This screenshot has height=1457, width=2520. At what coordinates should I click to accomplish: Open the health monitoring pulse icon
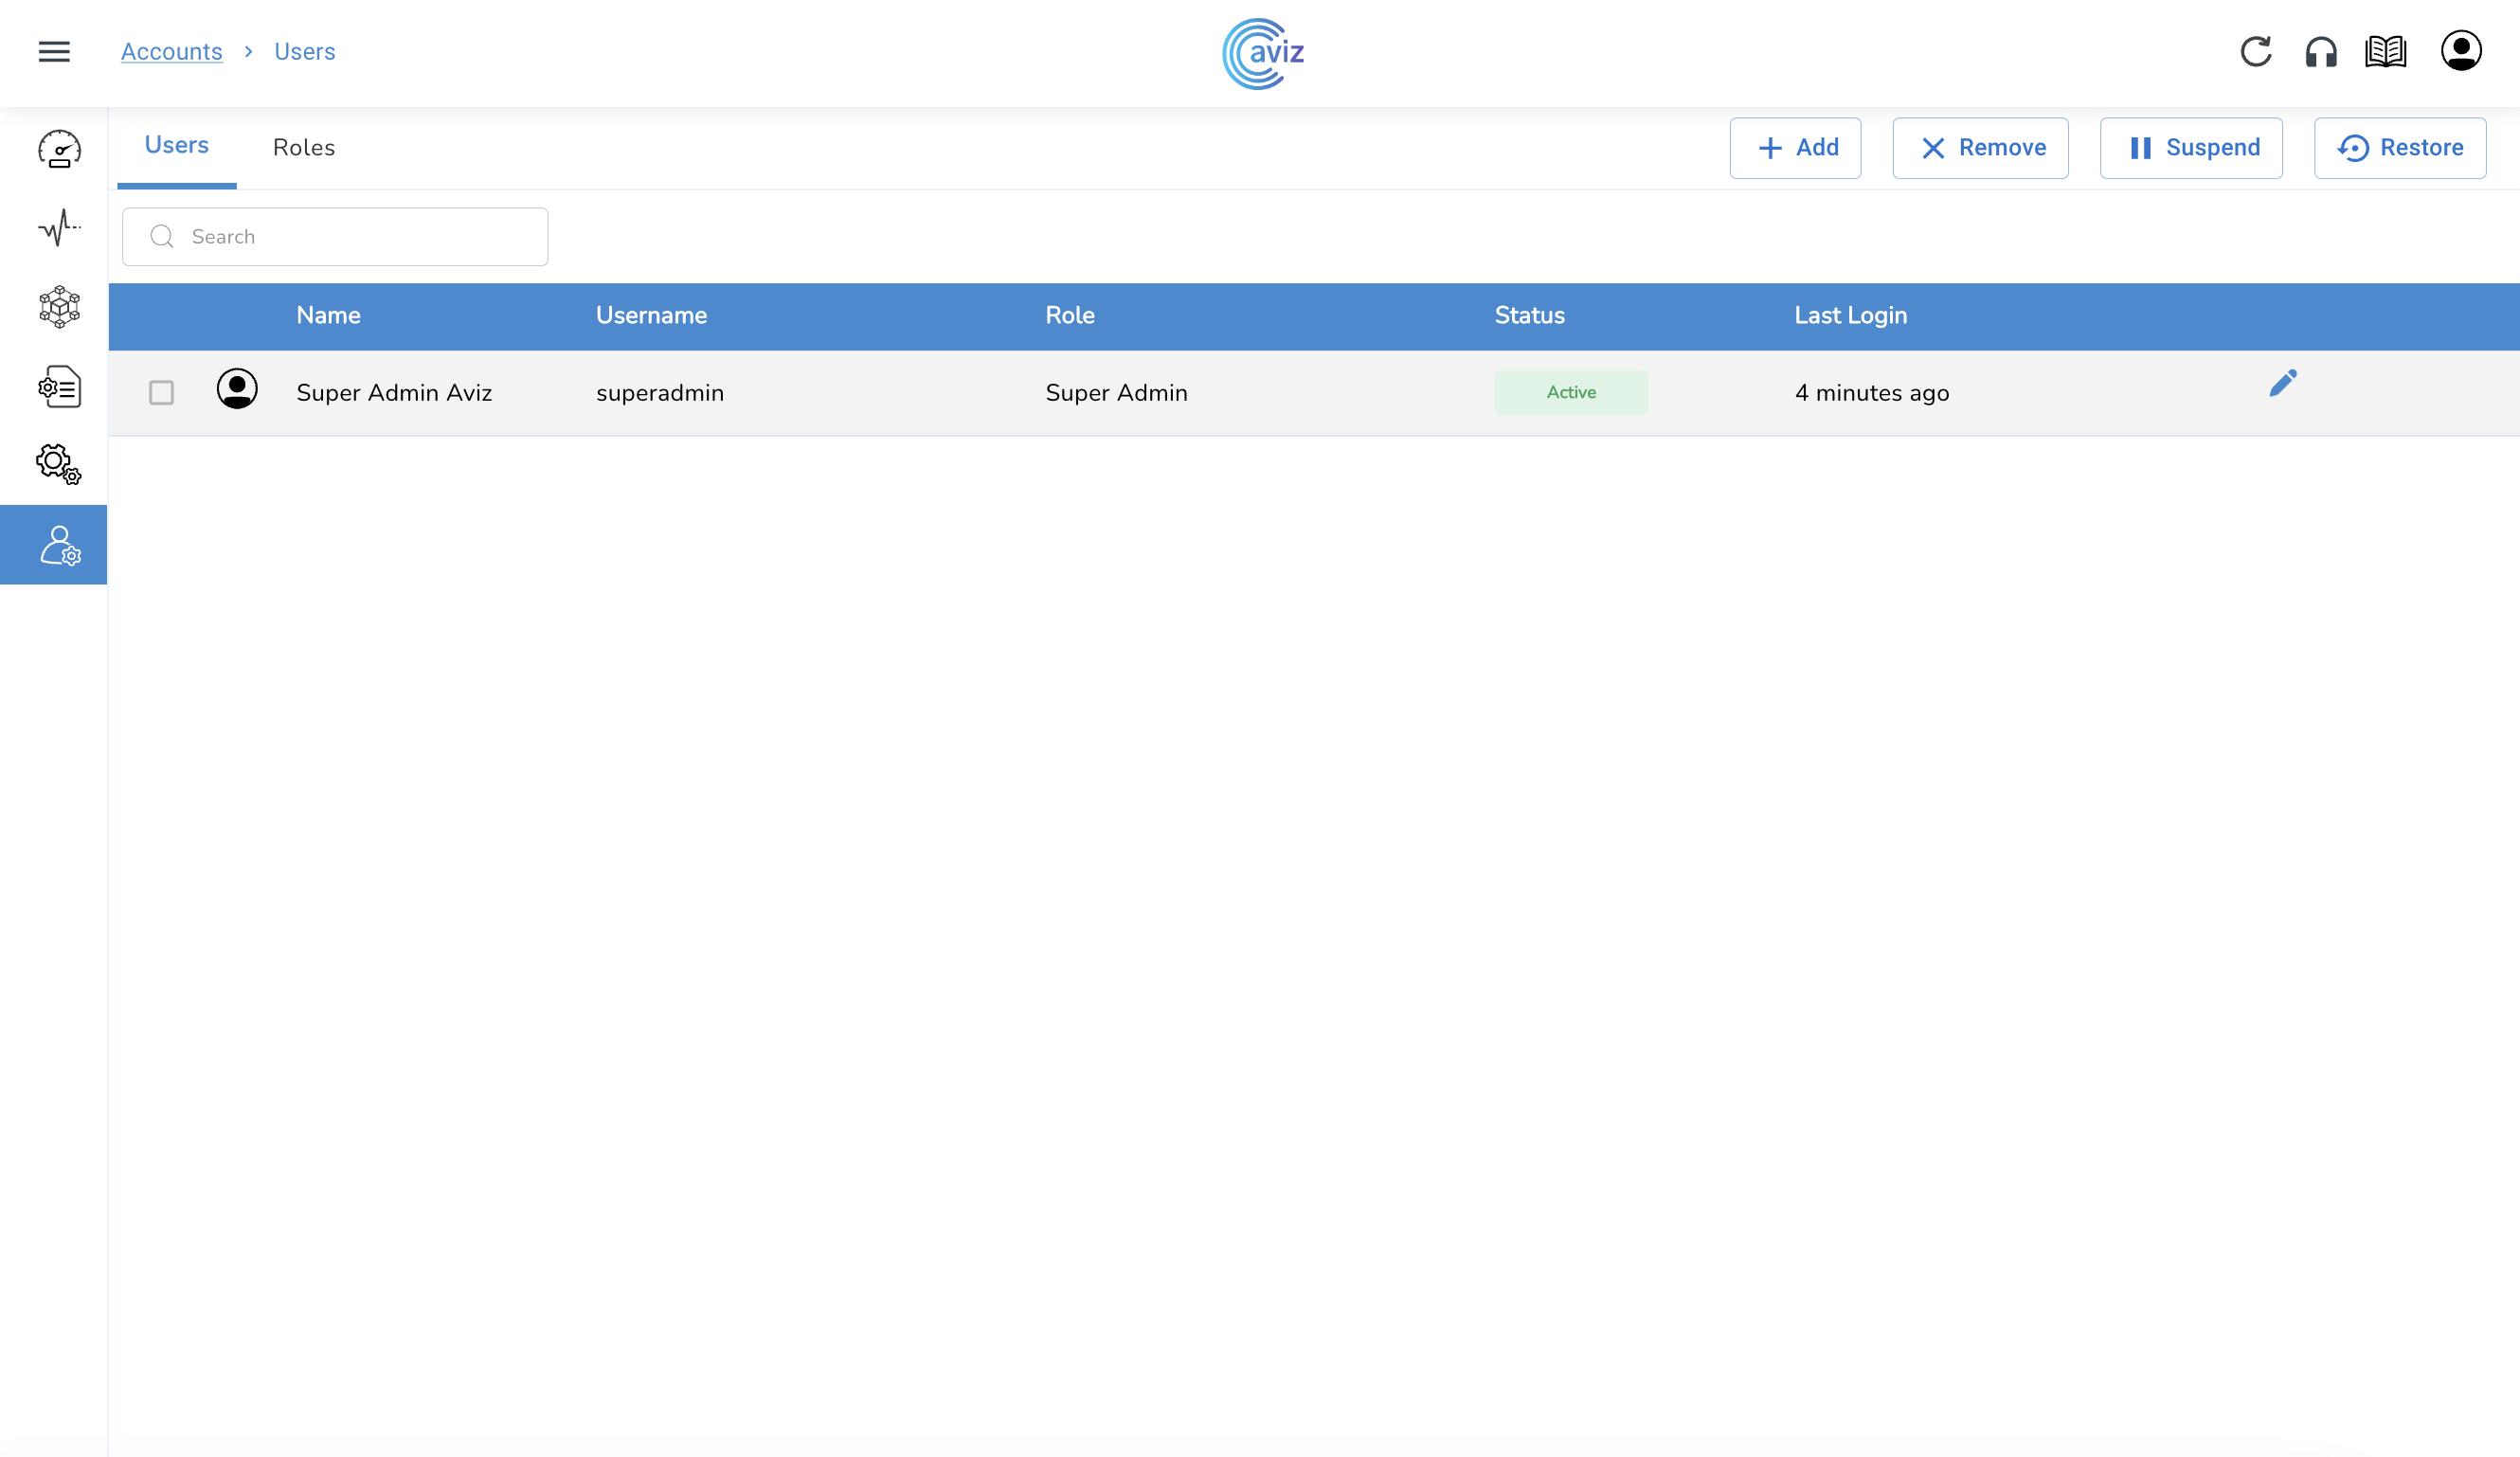(59, 228)
